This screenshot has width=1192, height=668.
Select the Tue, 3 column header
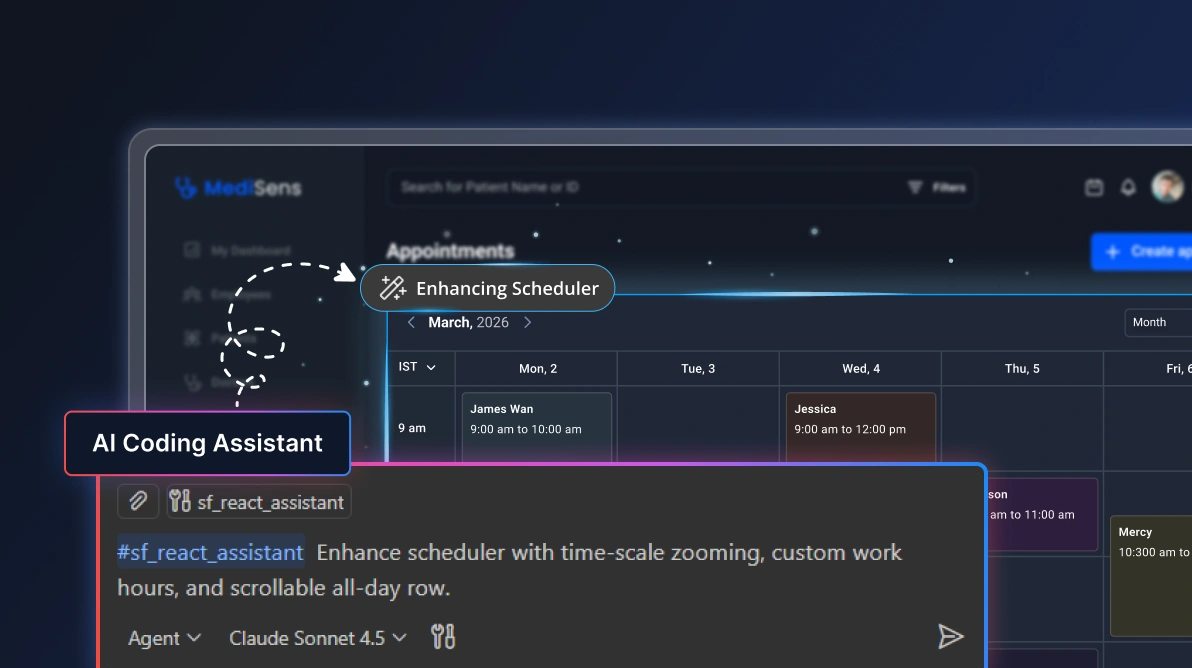pyautogui.click(x=698, y=369)
